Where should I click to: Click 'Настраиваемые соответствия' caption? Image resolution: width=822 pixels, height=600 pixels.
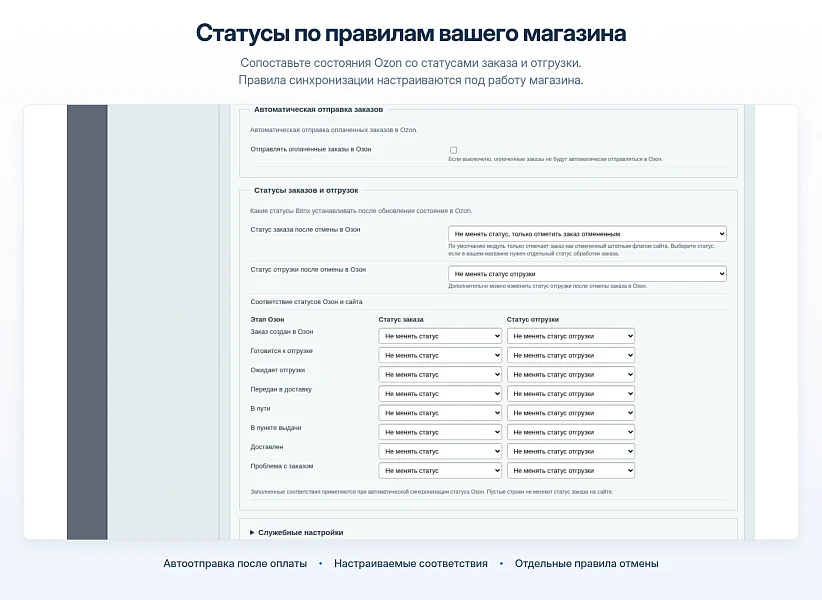(410, 563)
